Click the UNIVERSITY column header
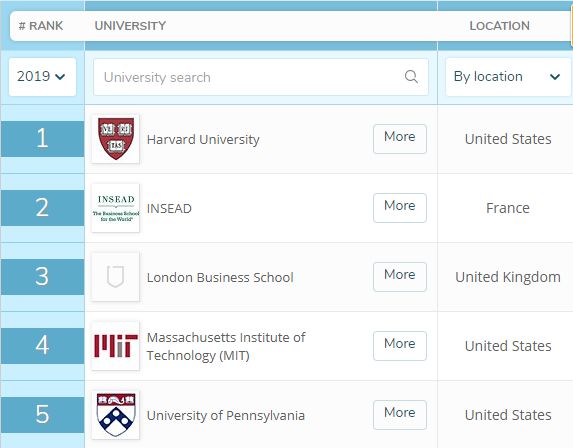Screen dimensions: 573x448 [x=130, y=26]
